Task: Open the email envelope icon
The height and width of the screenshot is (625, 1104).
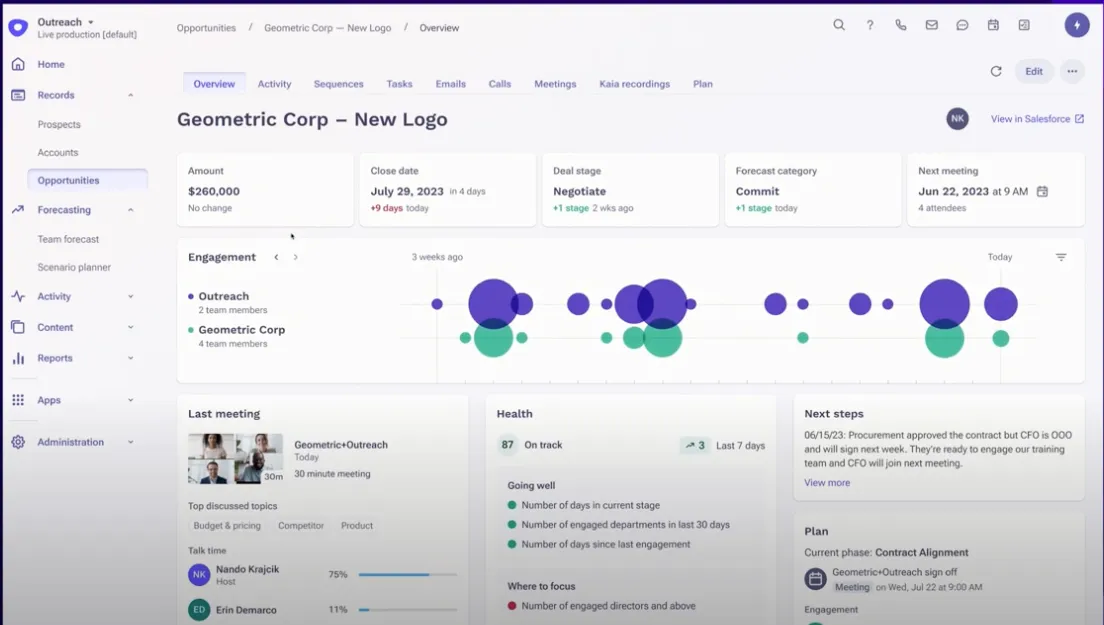Action: click(932, 25)
